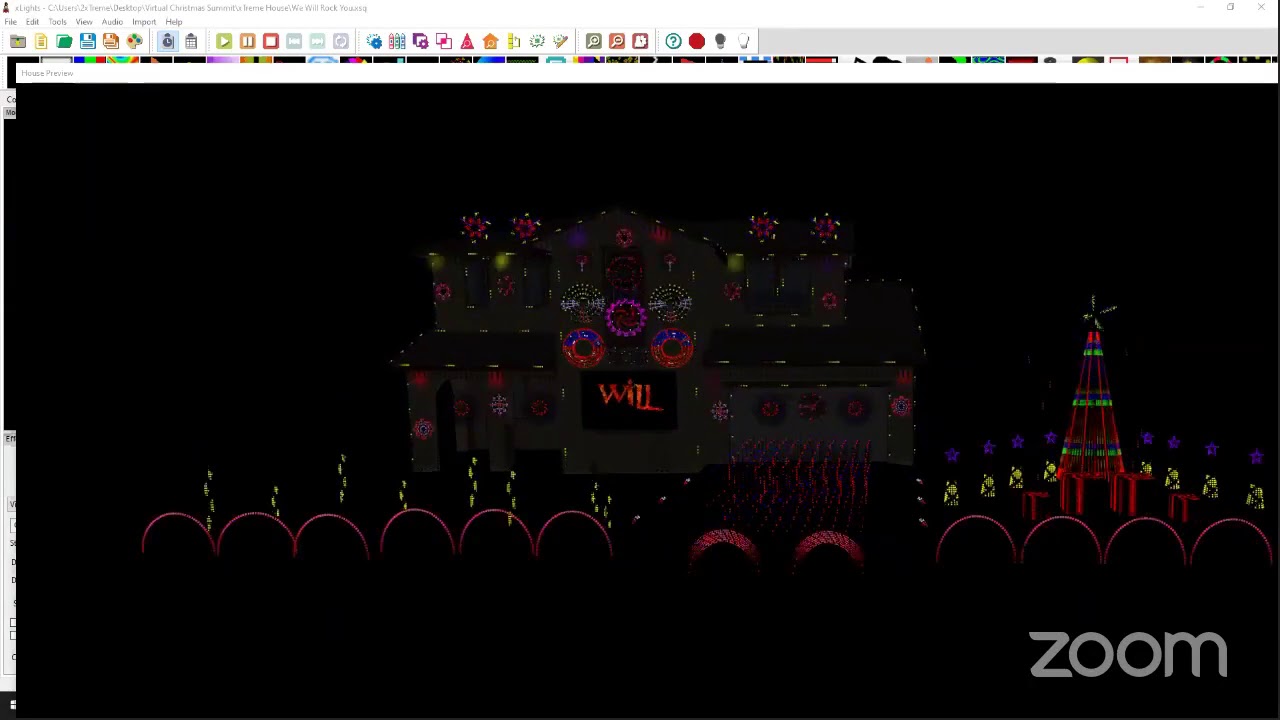Jump to first frame button

click(294, 41)
